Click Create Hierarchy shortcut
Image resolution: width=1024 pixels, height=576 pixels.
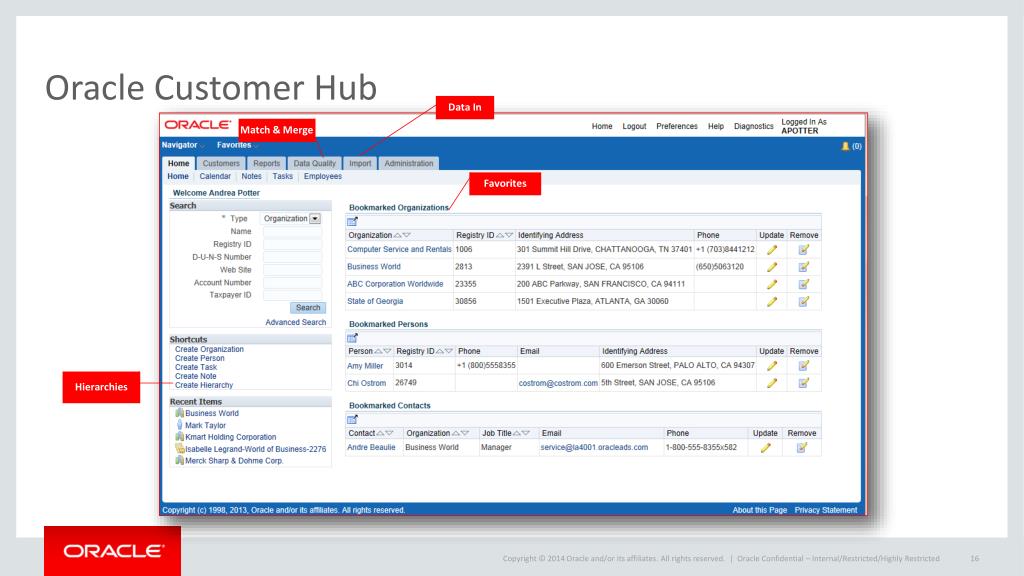204,385
